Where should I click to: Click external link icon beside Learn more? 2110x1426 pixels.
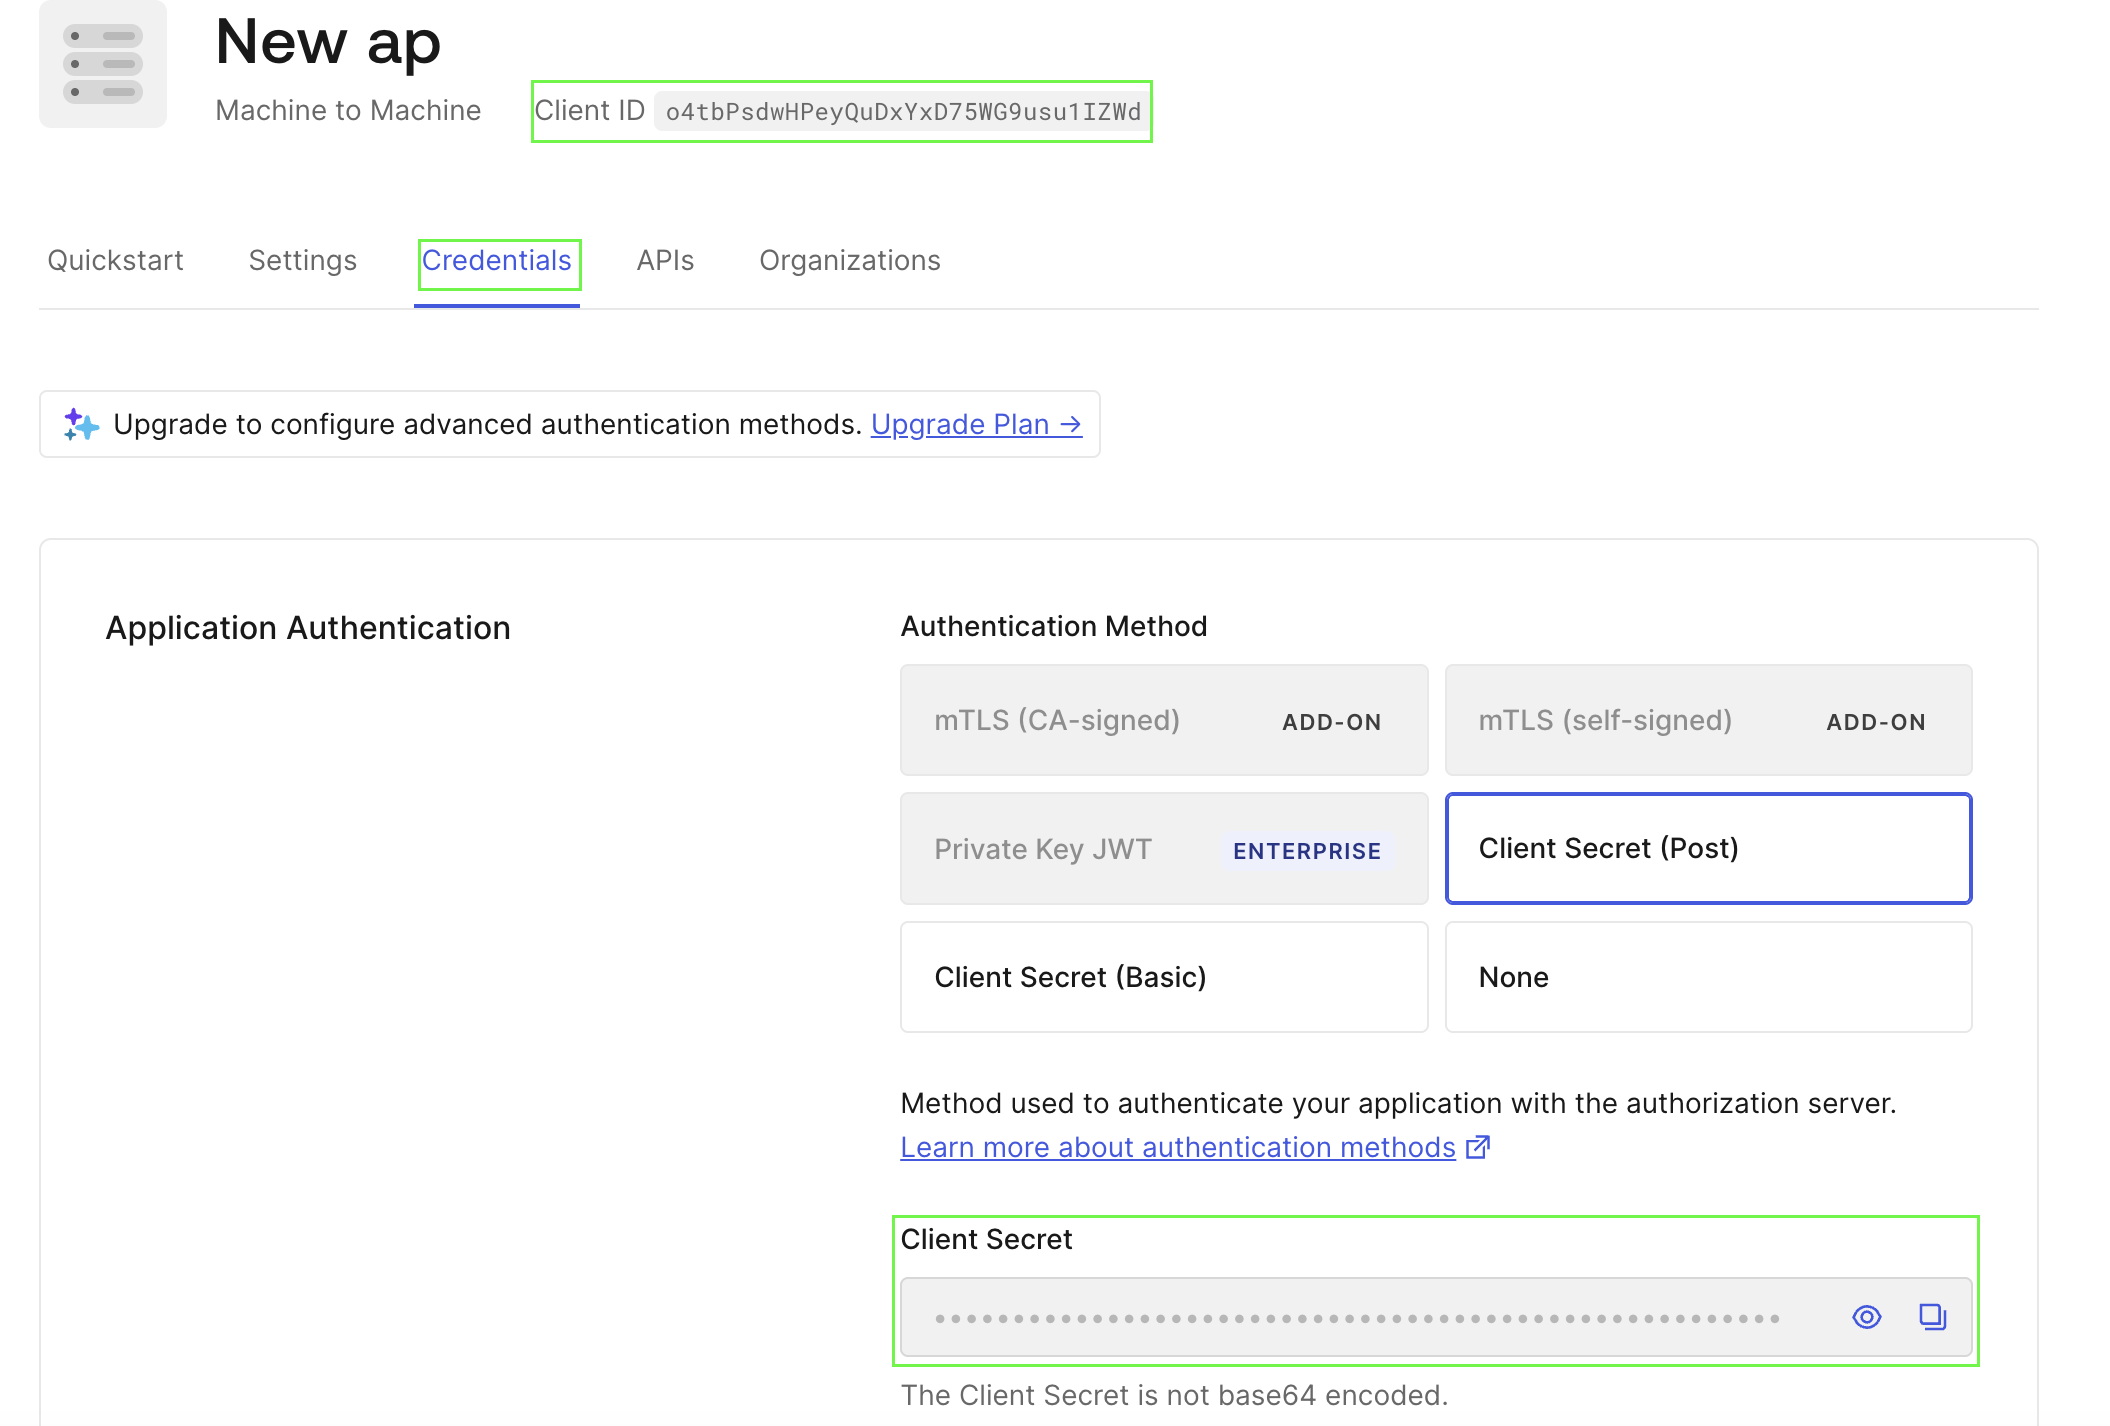pyautogui.click(x=1478, y=1147)
